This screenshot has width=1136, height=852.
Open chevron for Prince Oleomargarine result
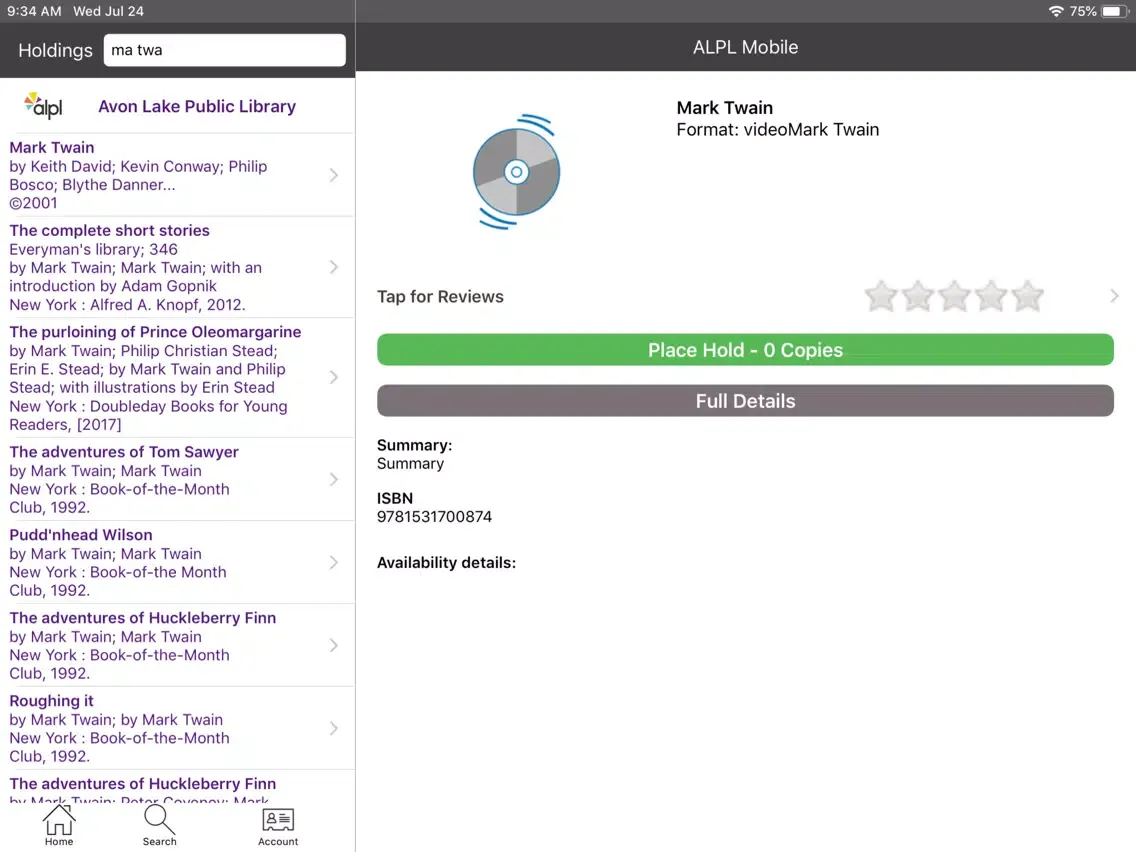(334, 377)
